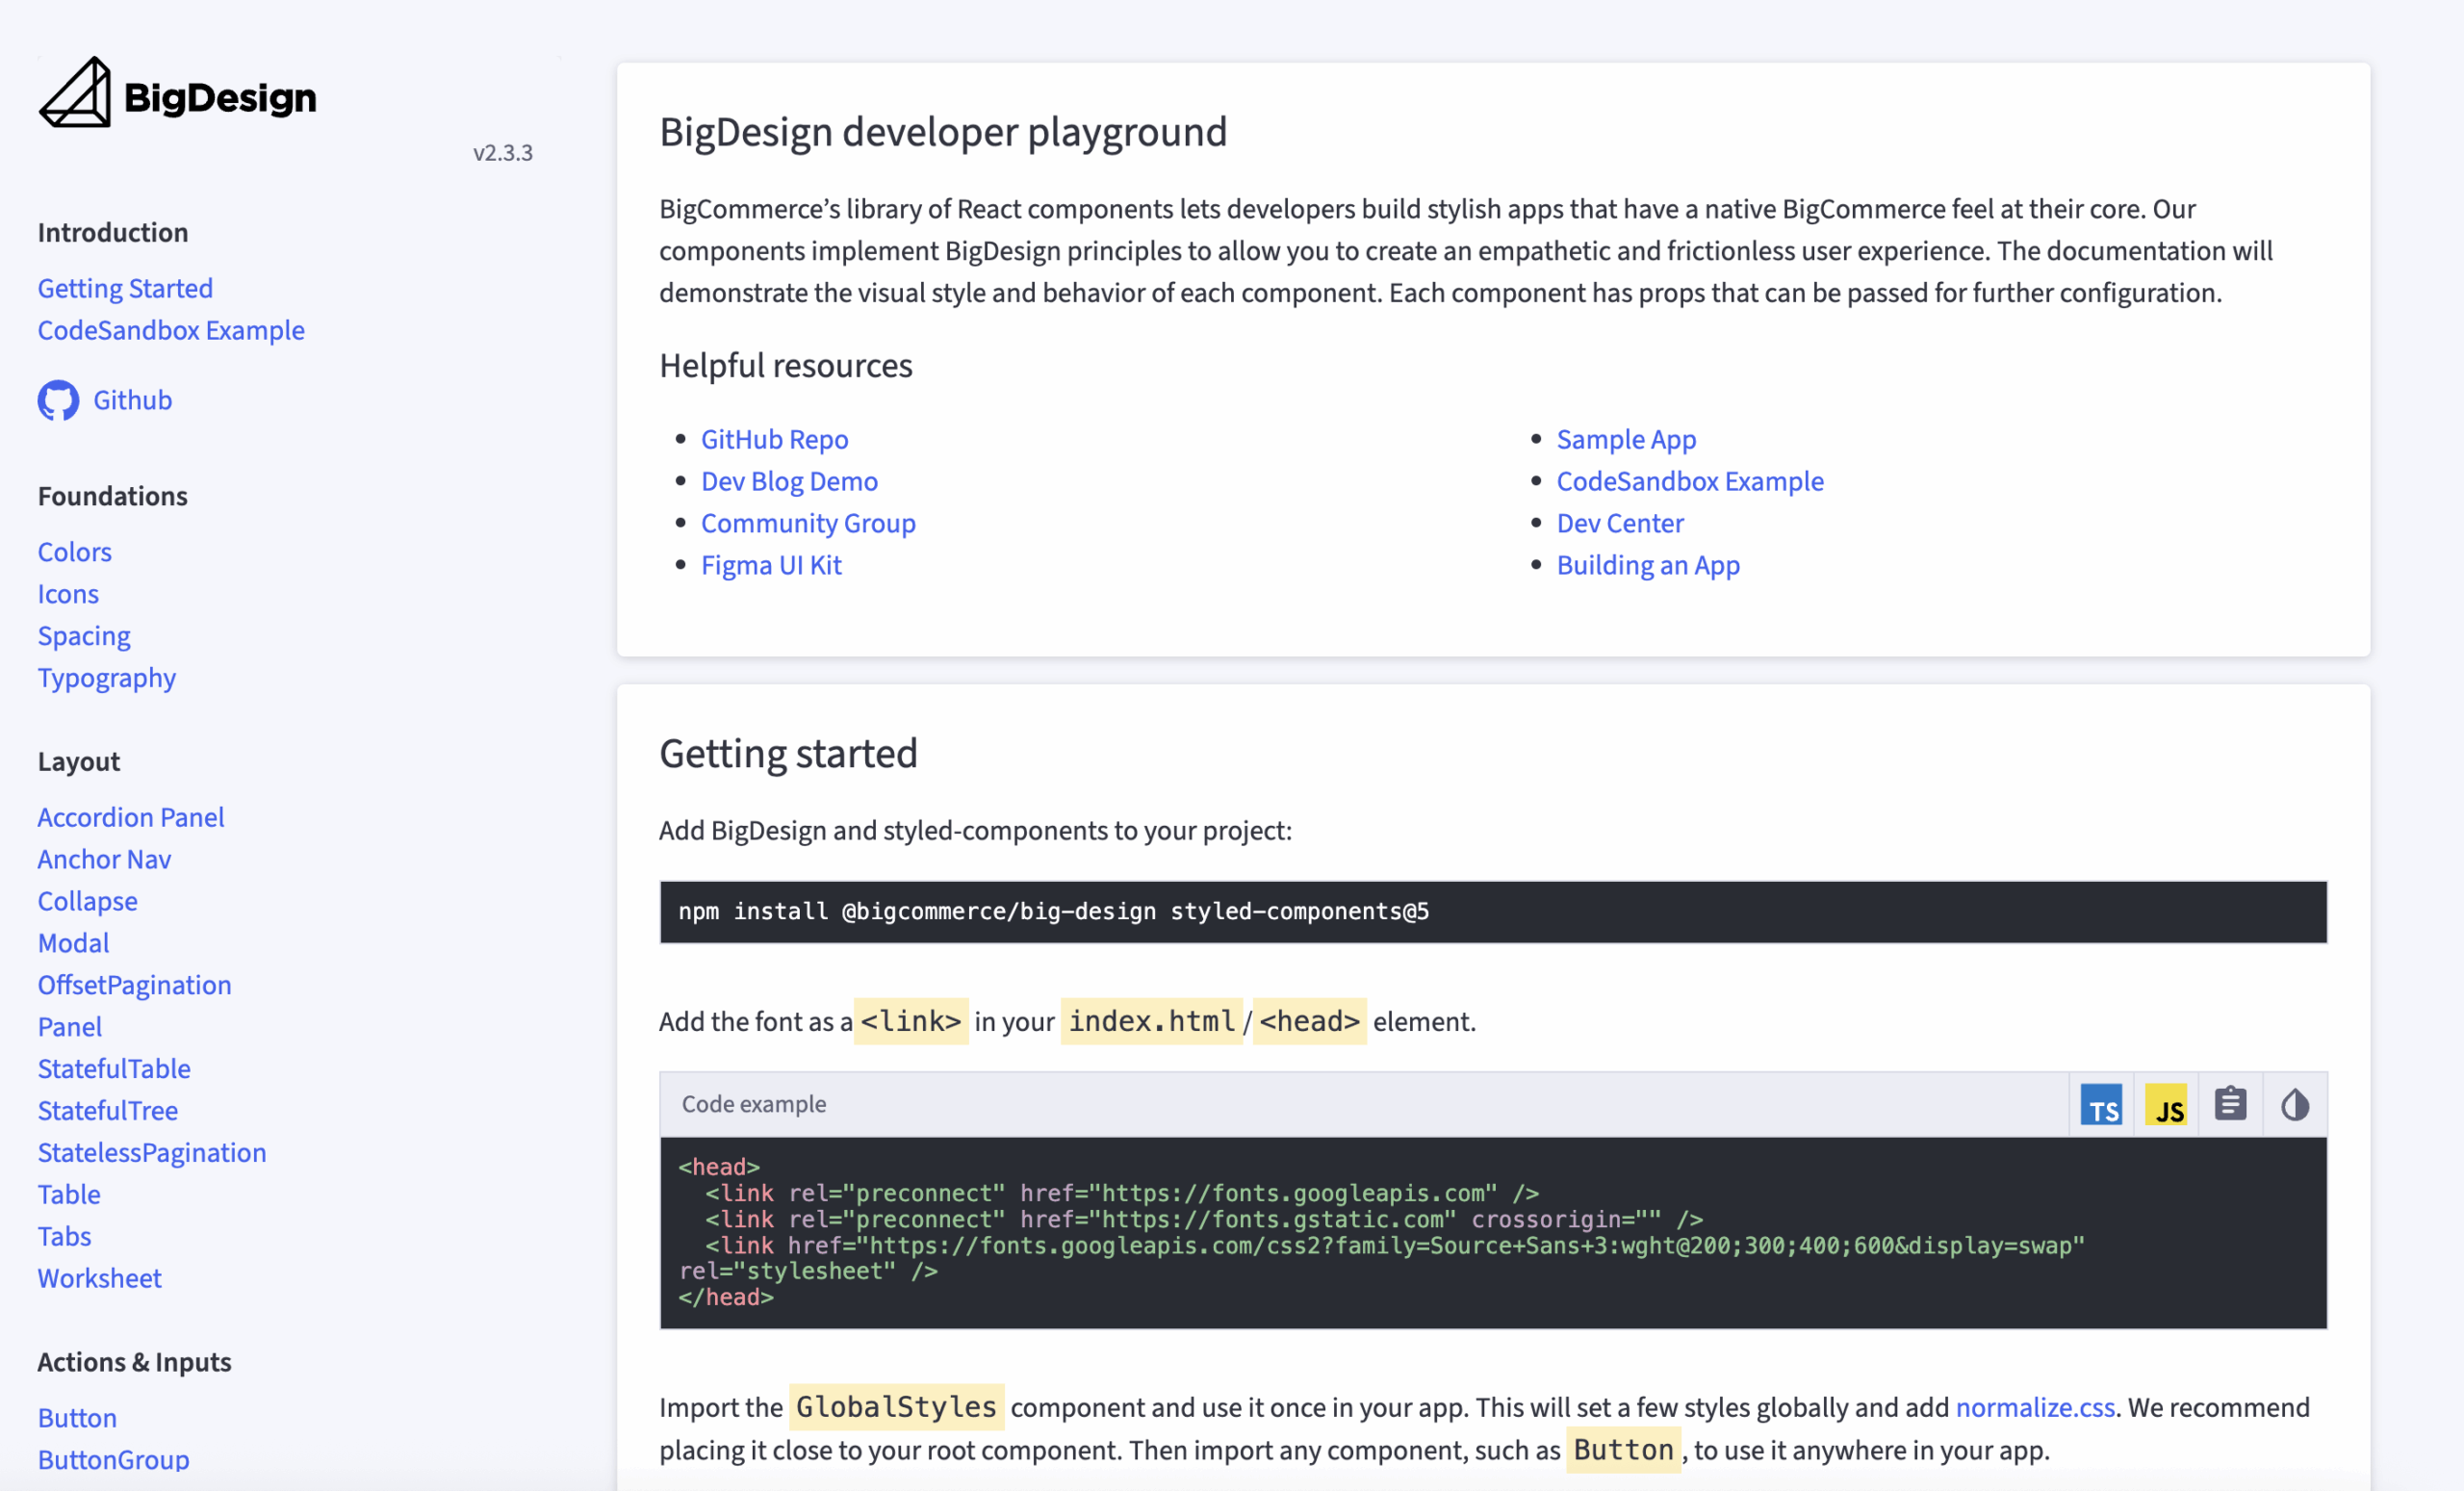
Task: Navigate to Accordion Panel docs
Action: (131, 817)
